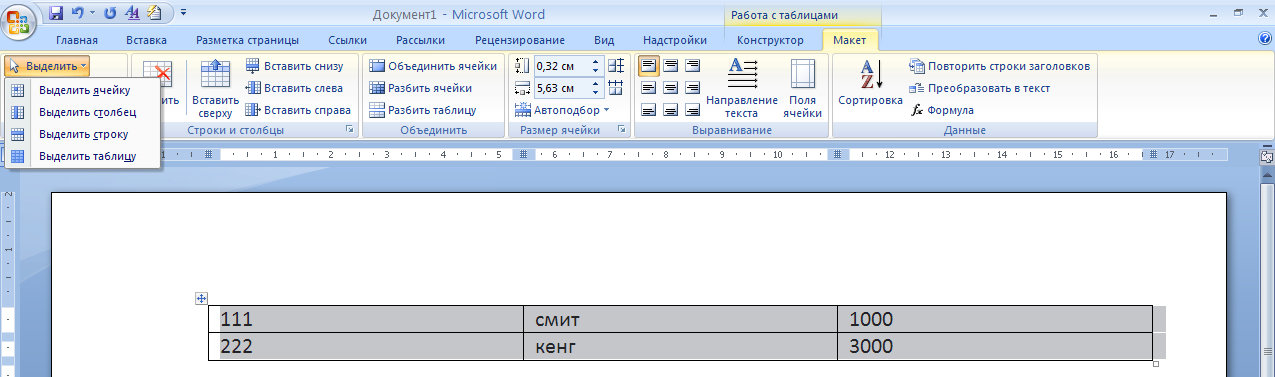Click Вставить справа
Screen dimensions: 1275x377
pyautogui.click(x=298, y=110)
